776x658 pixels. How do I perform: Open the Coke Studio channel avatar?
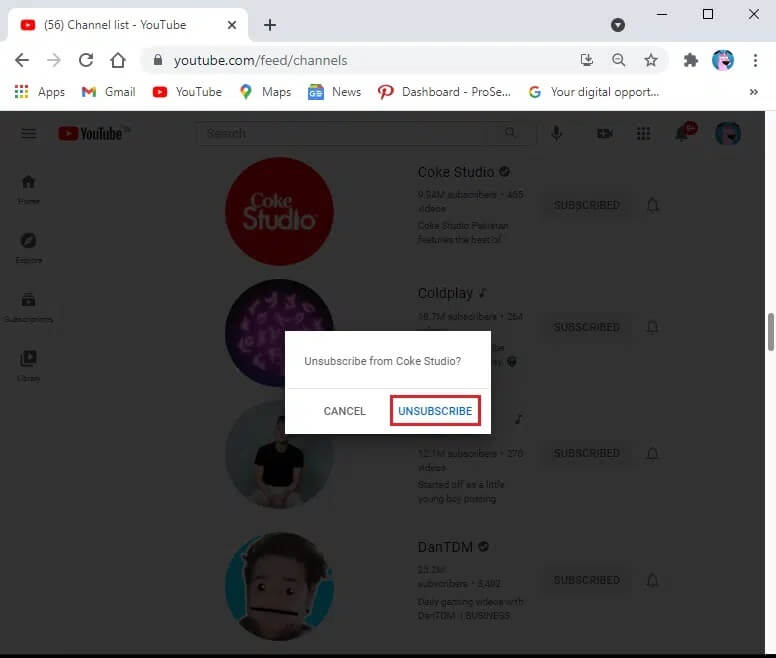click(x=279, y=212)
